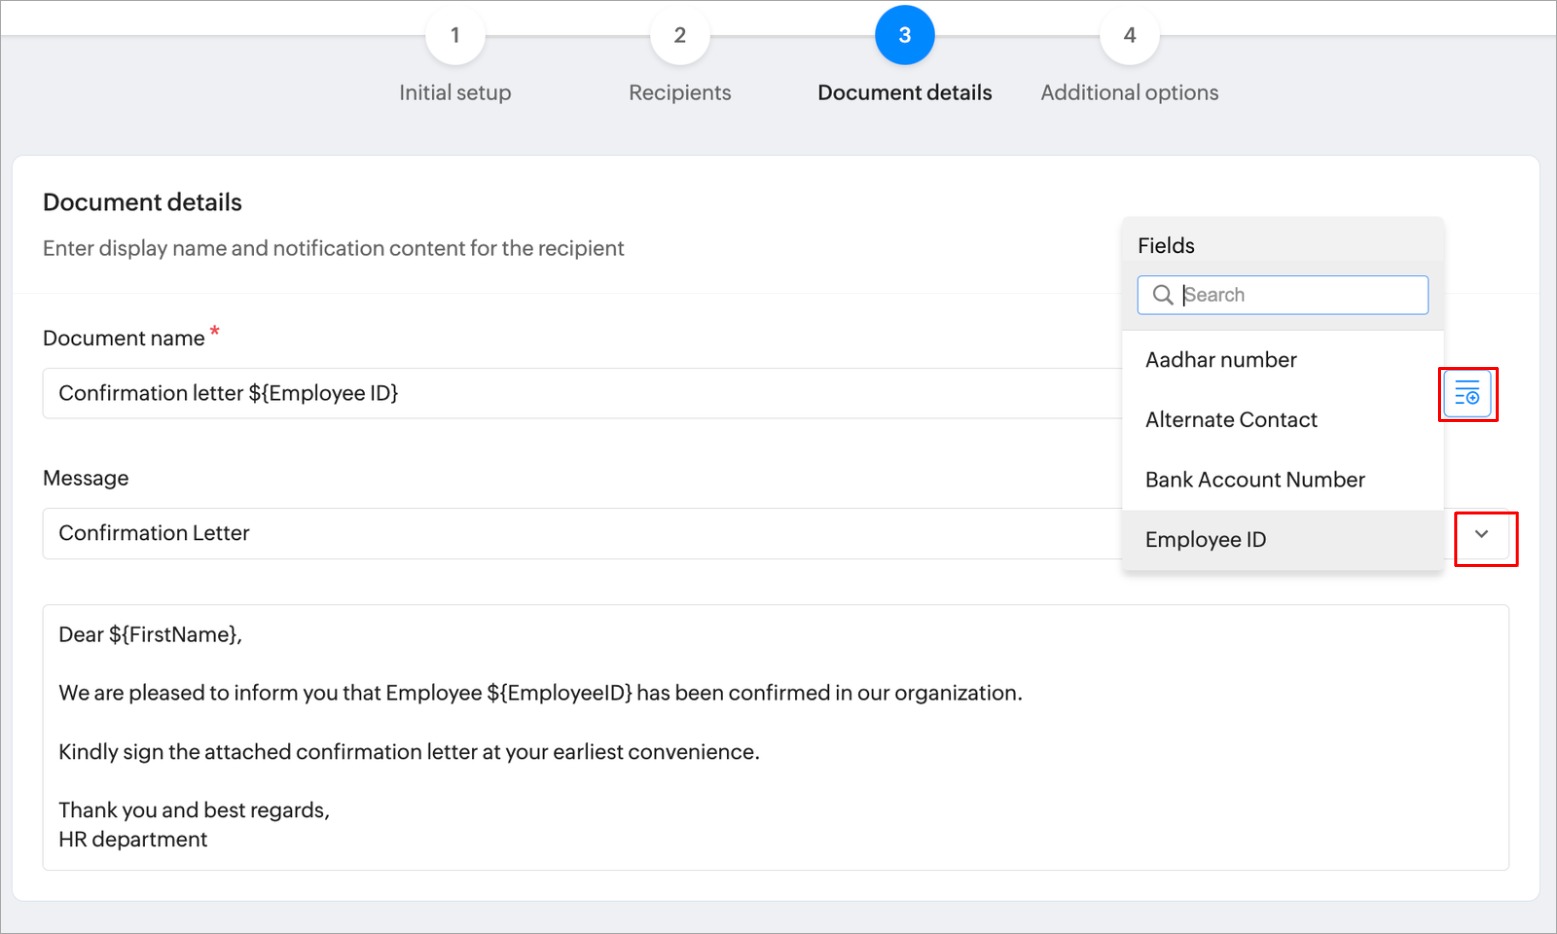Click the HR department line in message body

click(133, 840)
